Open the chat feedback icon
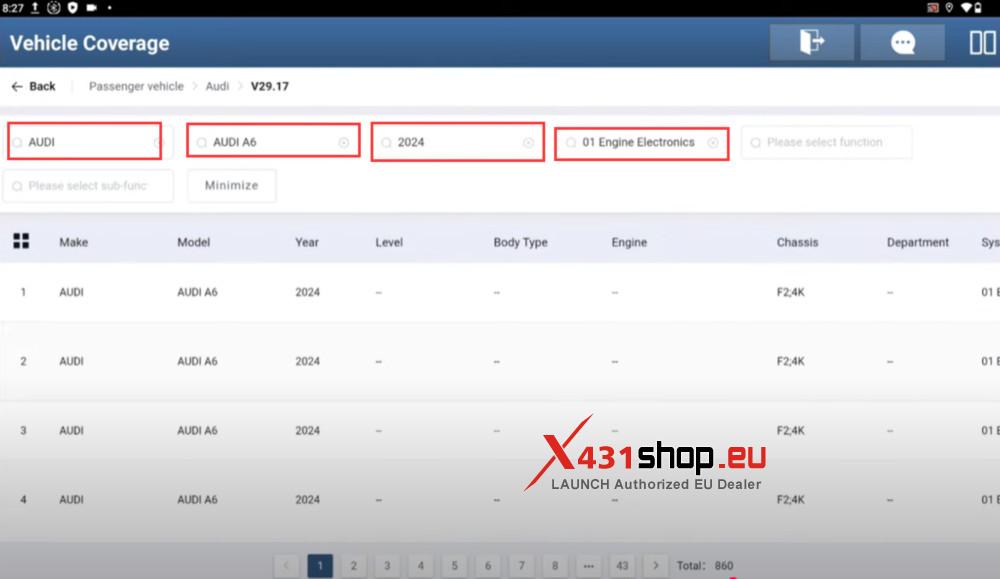 (x=901, y=42)
